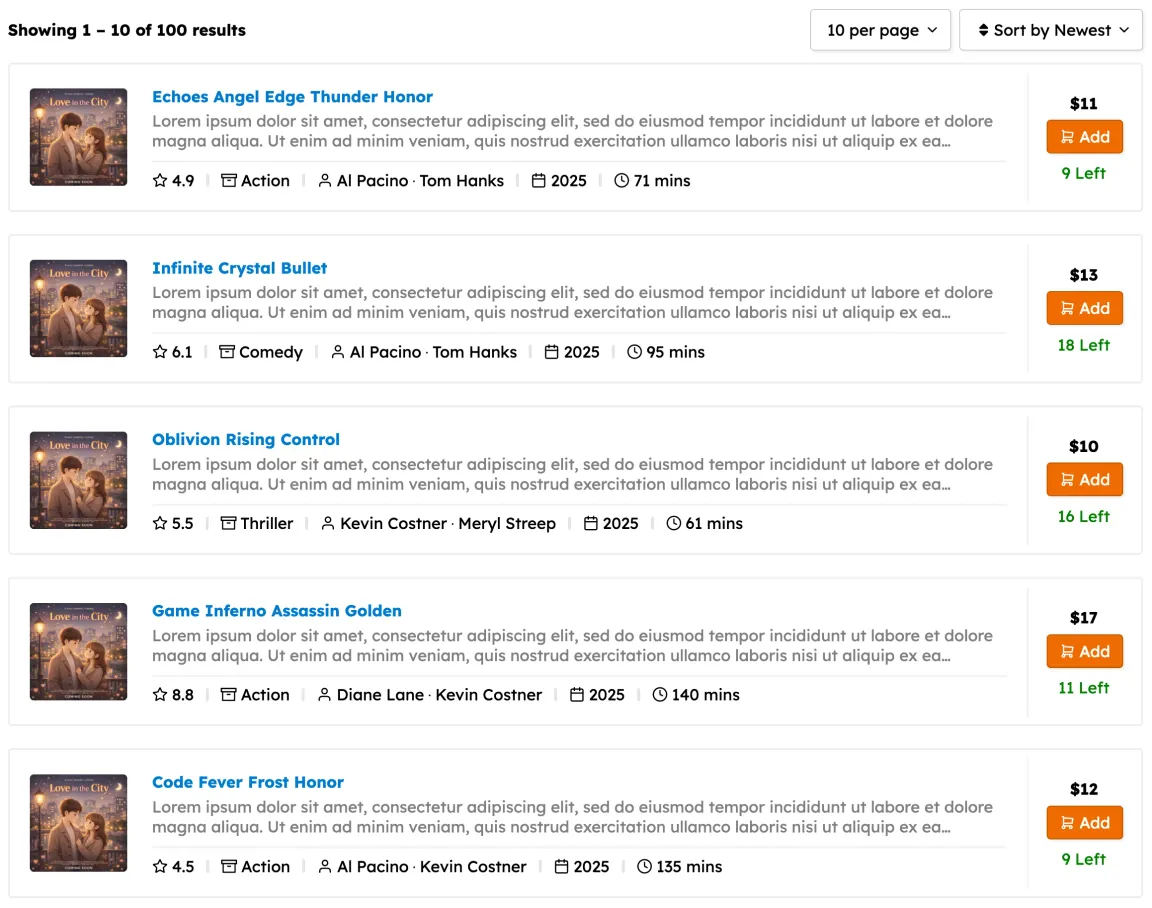Image resolution: width=1152 pixels, height=908 pixels.
Task: Click the calendar icon in Infinite Crystal Bullet row
Action: (552, 352)
